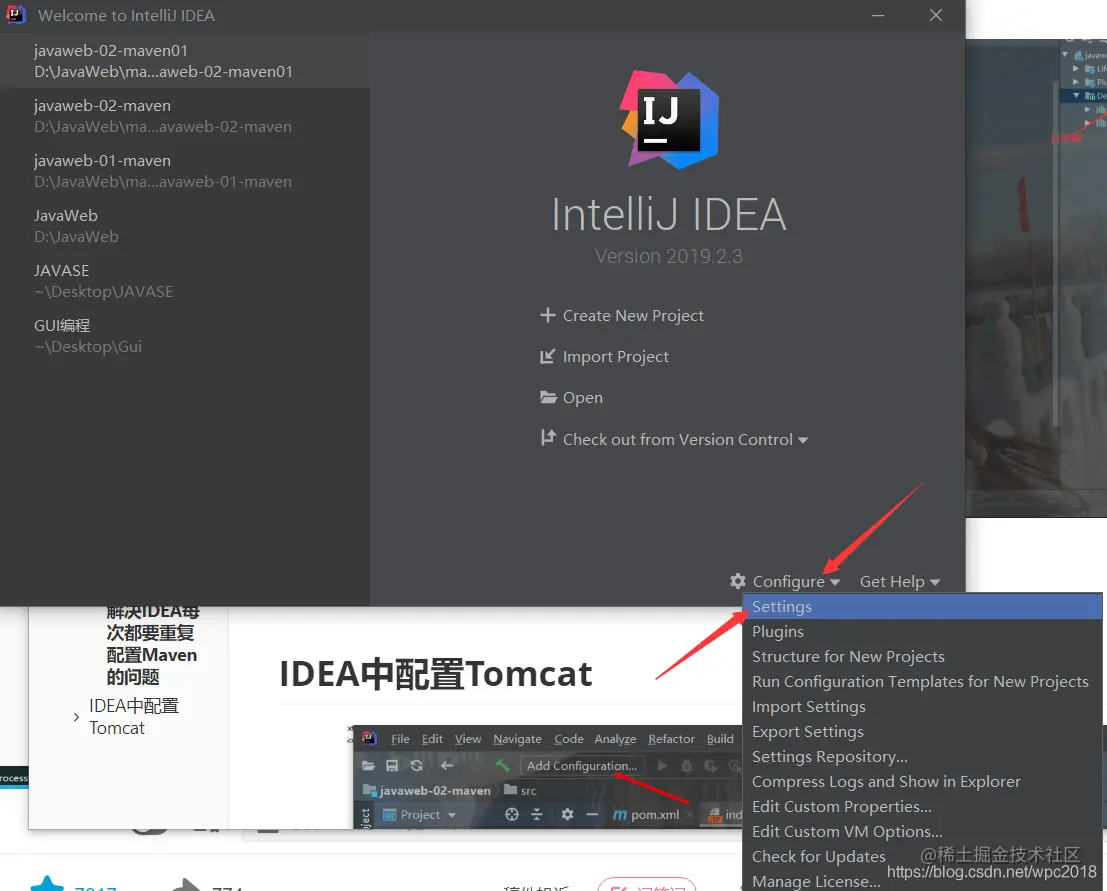Screen dimensions: 1107x891
Task: Close the pom.xml tab
Action: tap(690, 815)
